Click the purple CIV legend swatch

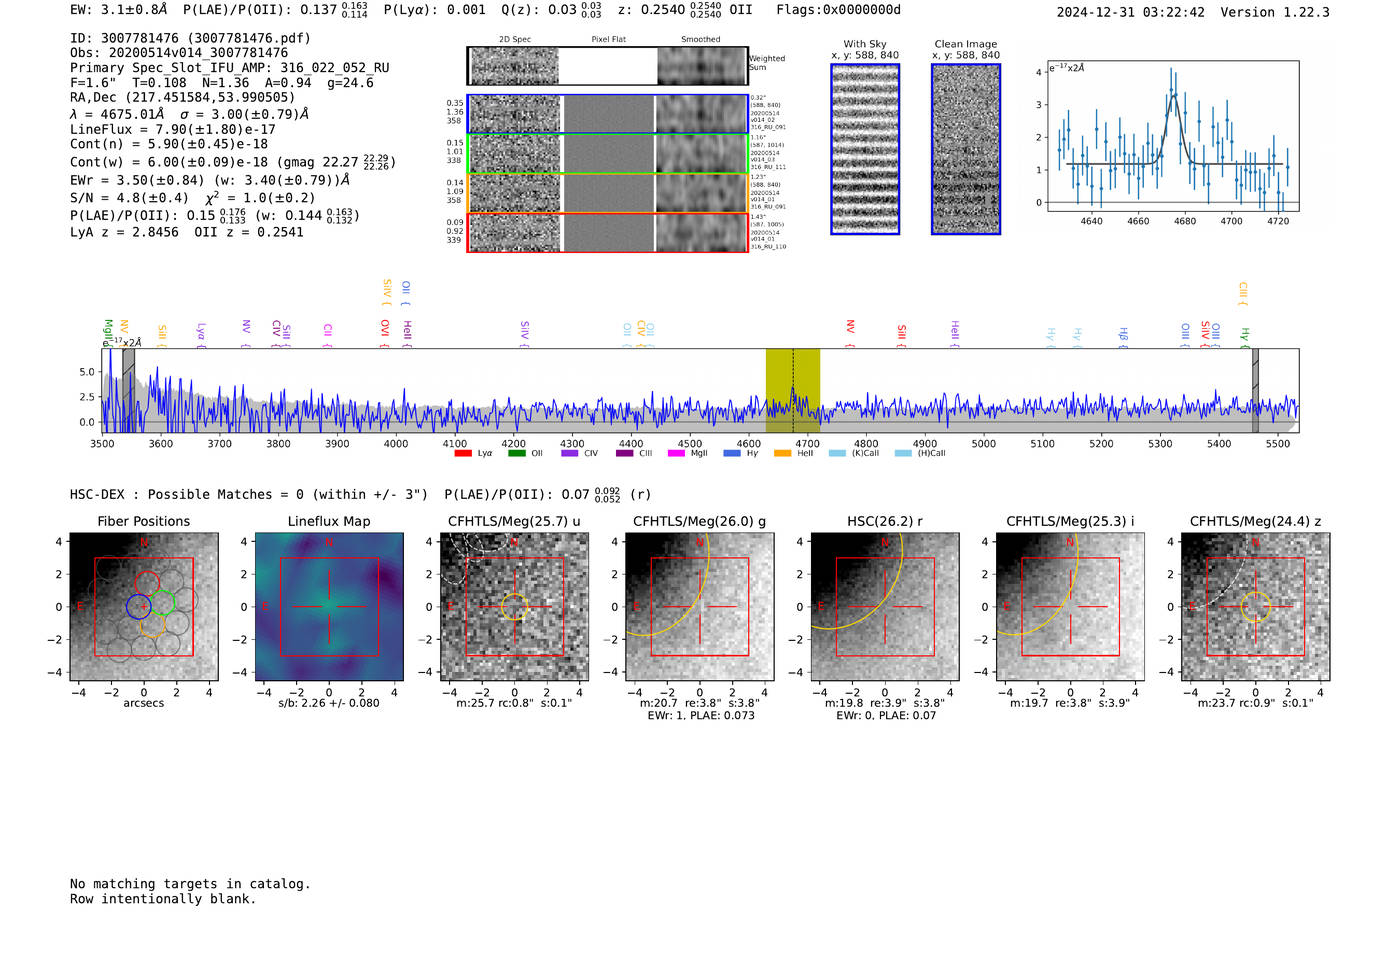(x=570, y=454)
